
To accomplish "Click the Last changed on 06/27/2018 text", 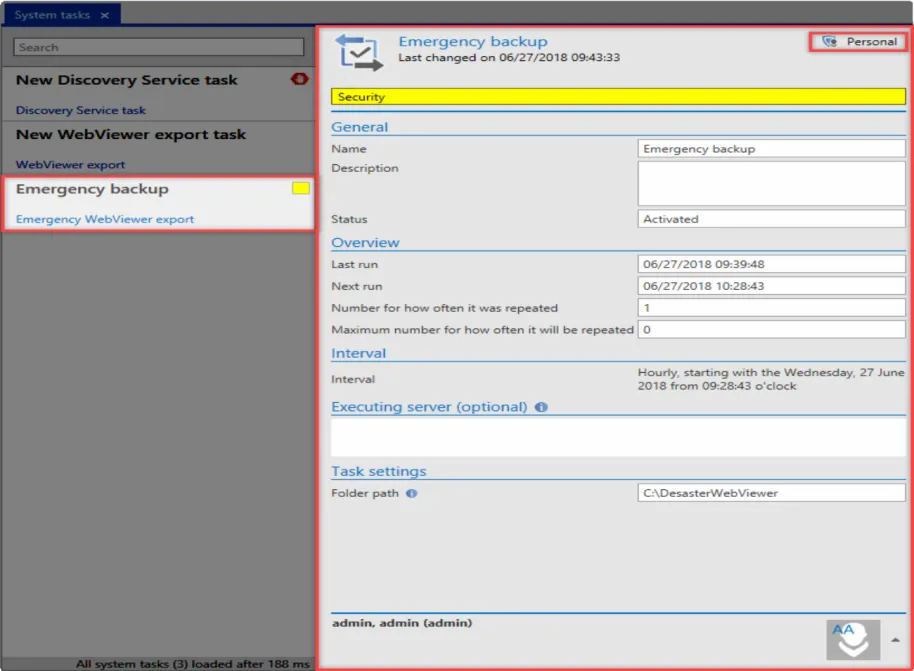I will (509, 57).
